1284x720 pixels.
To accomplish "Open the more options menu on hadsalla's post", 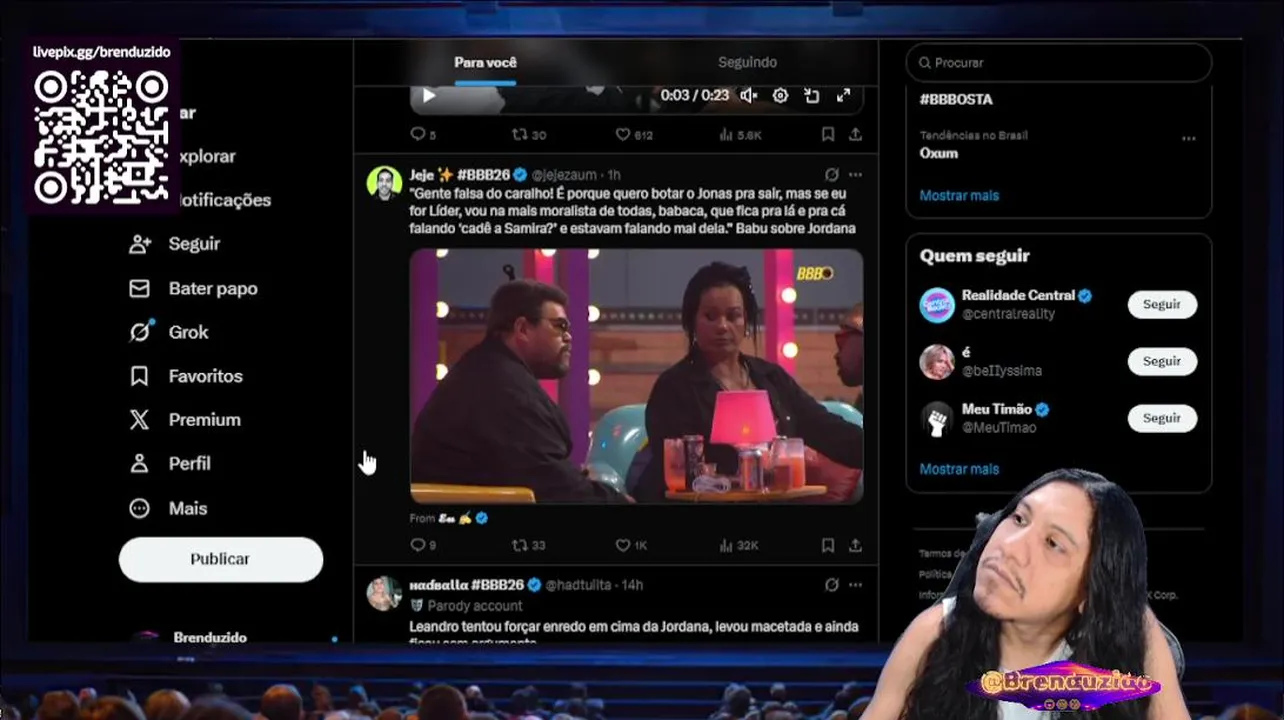I will [x=855, y=585].
